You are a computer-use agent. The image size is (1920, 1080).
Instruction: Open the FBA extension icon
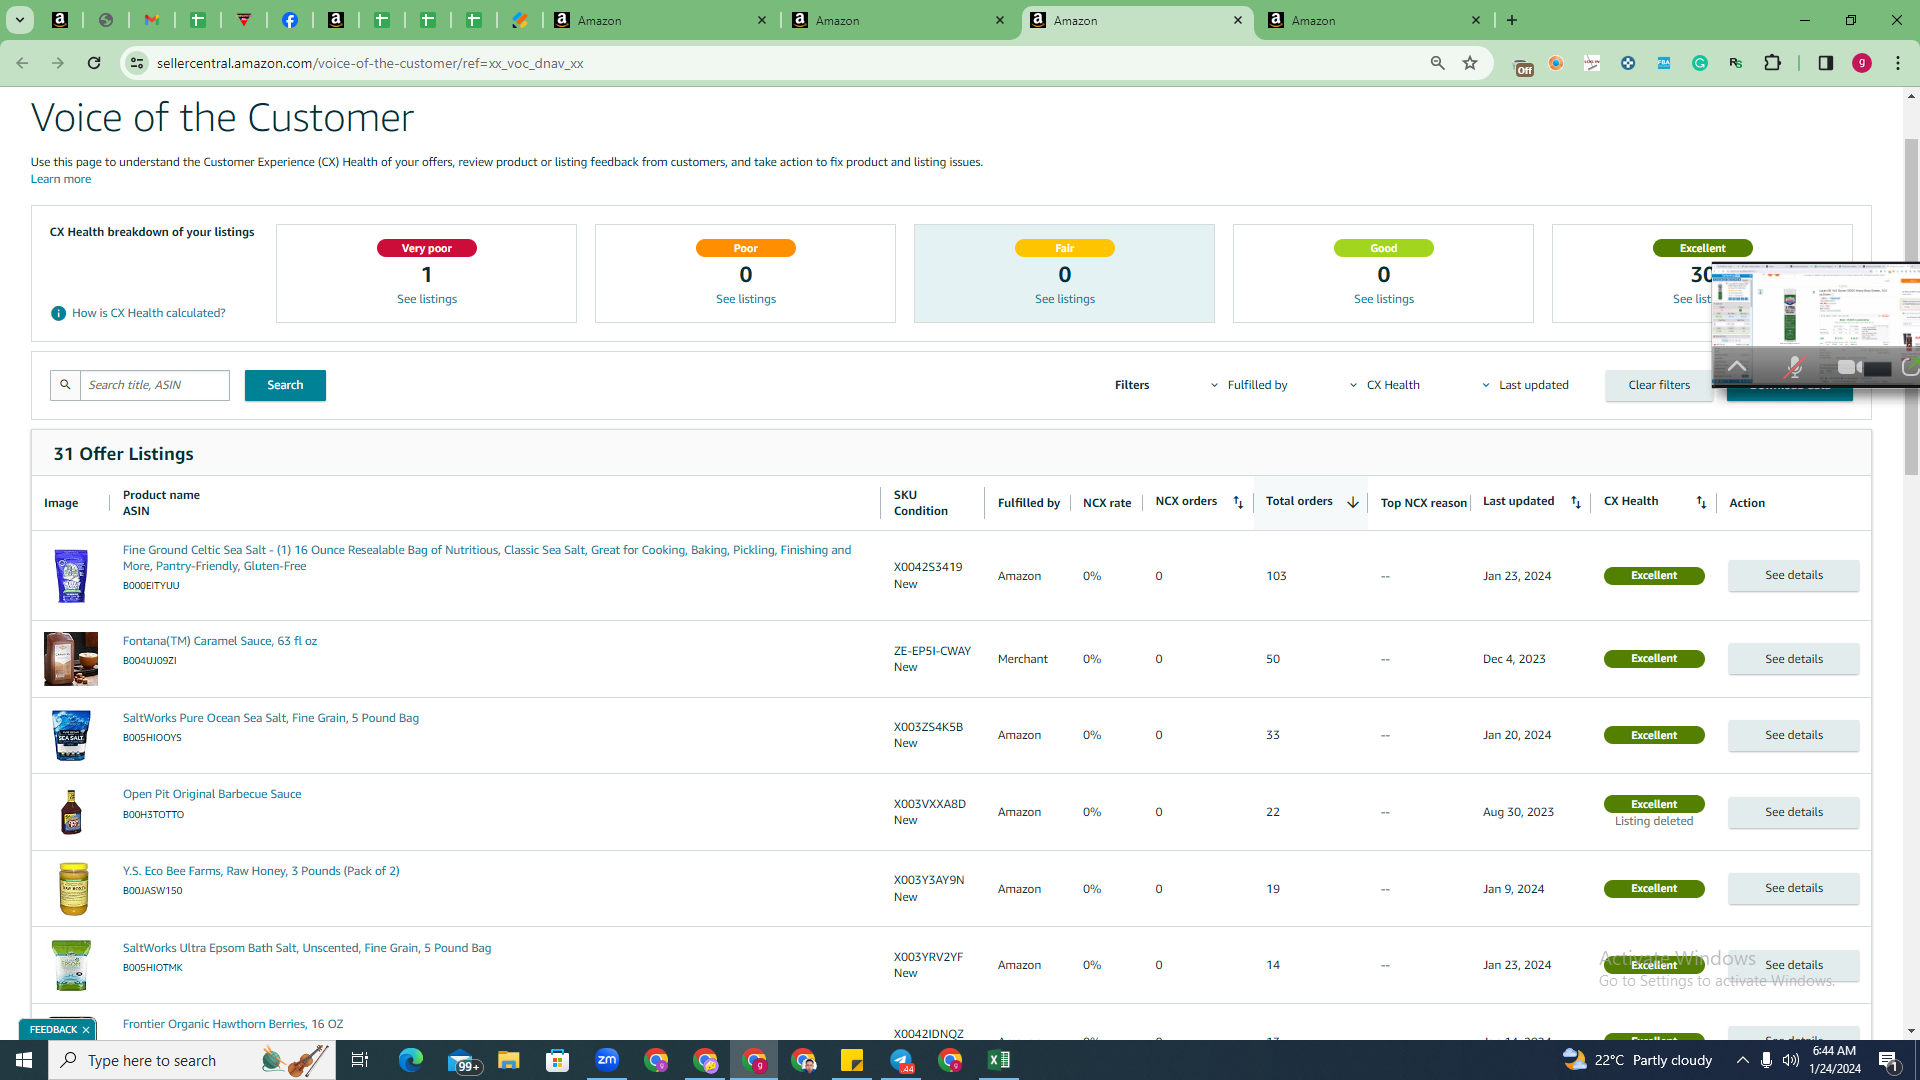(x=1664, y=63)
